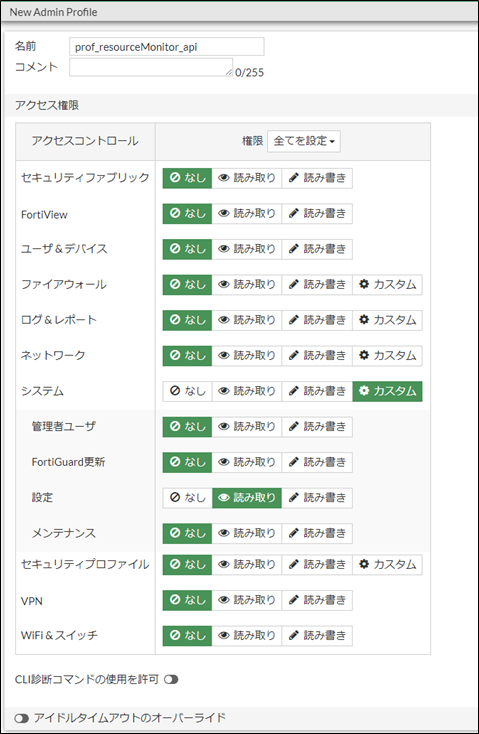This screenshot has height=734, width=479.
Task: Select カスタム for ネットワーク to expand
Action: (x=387, y=356)
